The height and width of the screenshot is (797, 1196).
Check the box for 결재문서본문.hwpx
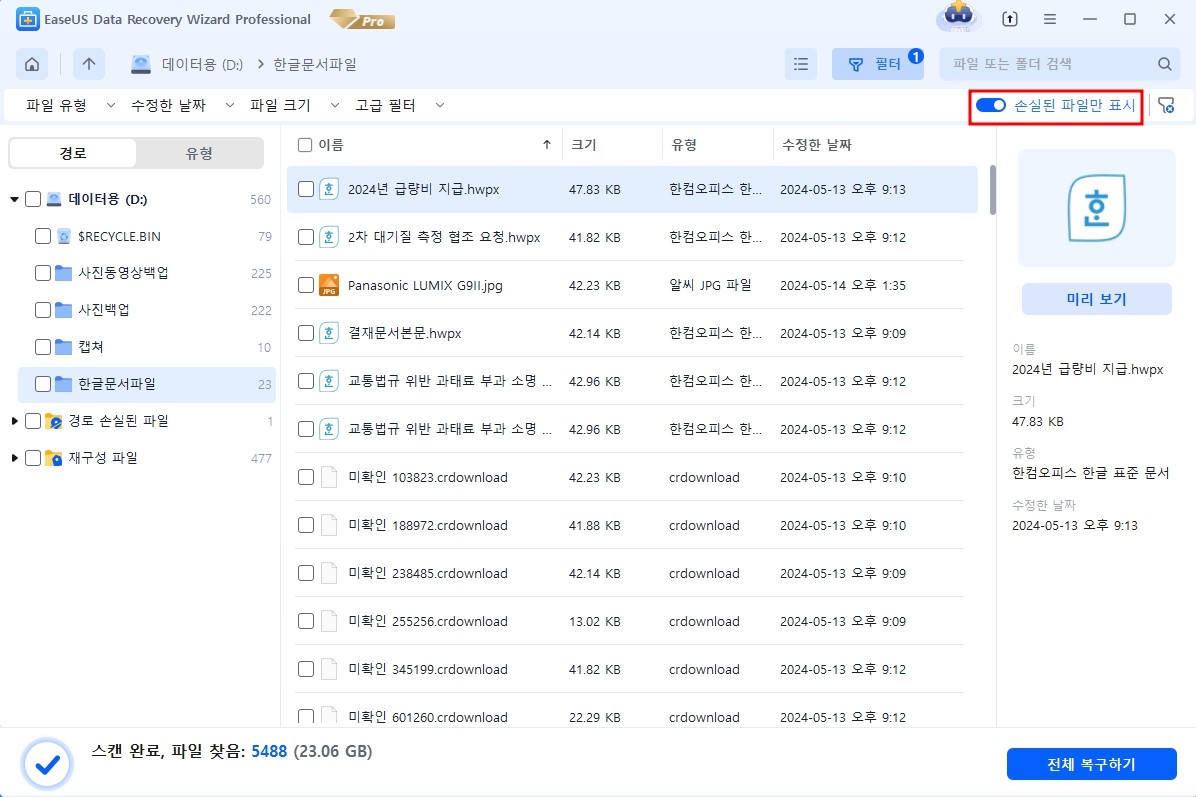pyautogui.click(x=306, y=333)
